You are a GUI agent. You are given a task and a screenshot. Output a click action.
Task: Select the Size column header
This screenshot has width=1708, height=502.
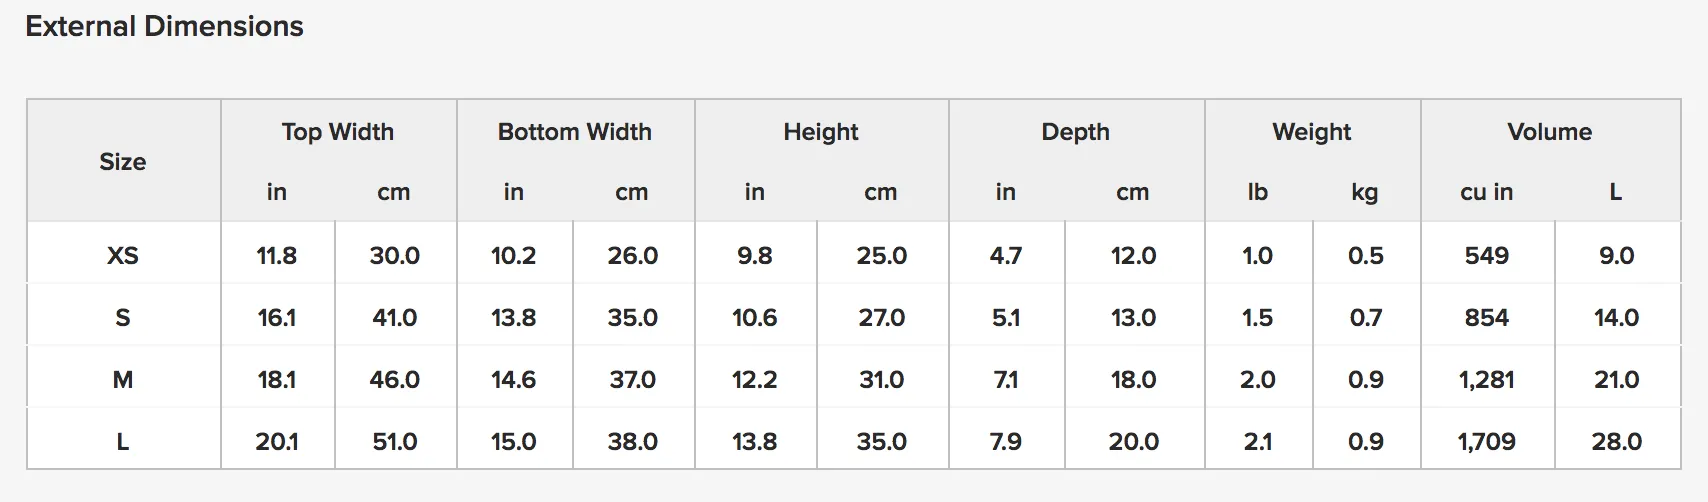(123, 161)
